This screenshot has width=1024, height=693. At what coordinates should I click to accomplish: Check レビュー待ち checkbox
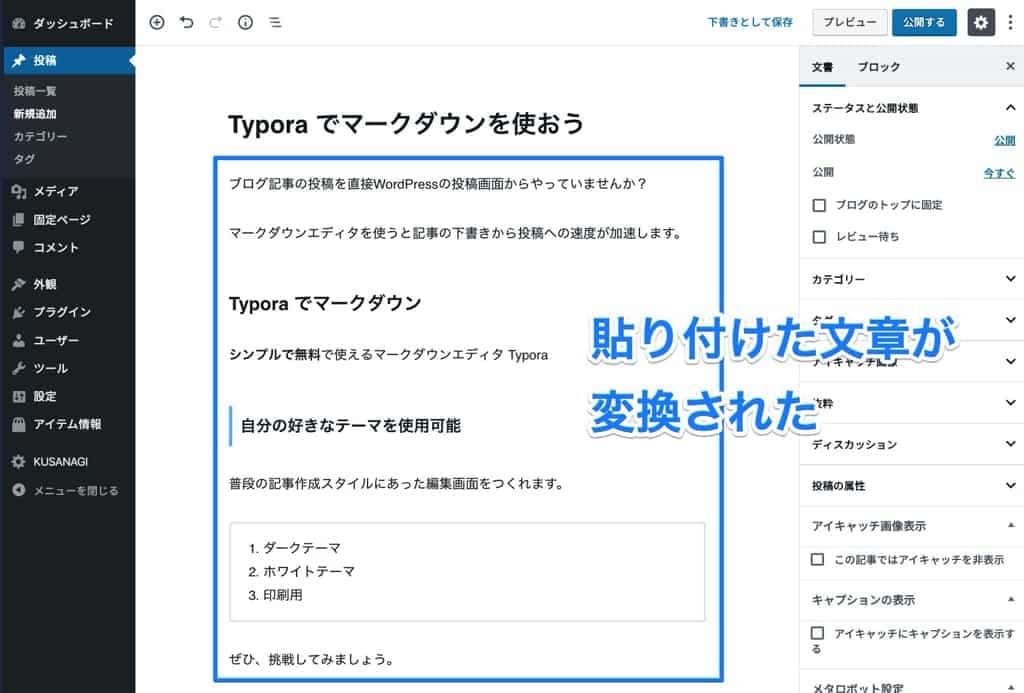[x=819, y=237]
